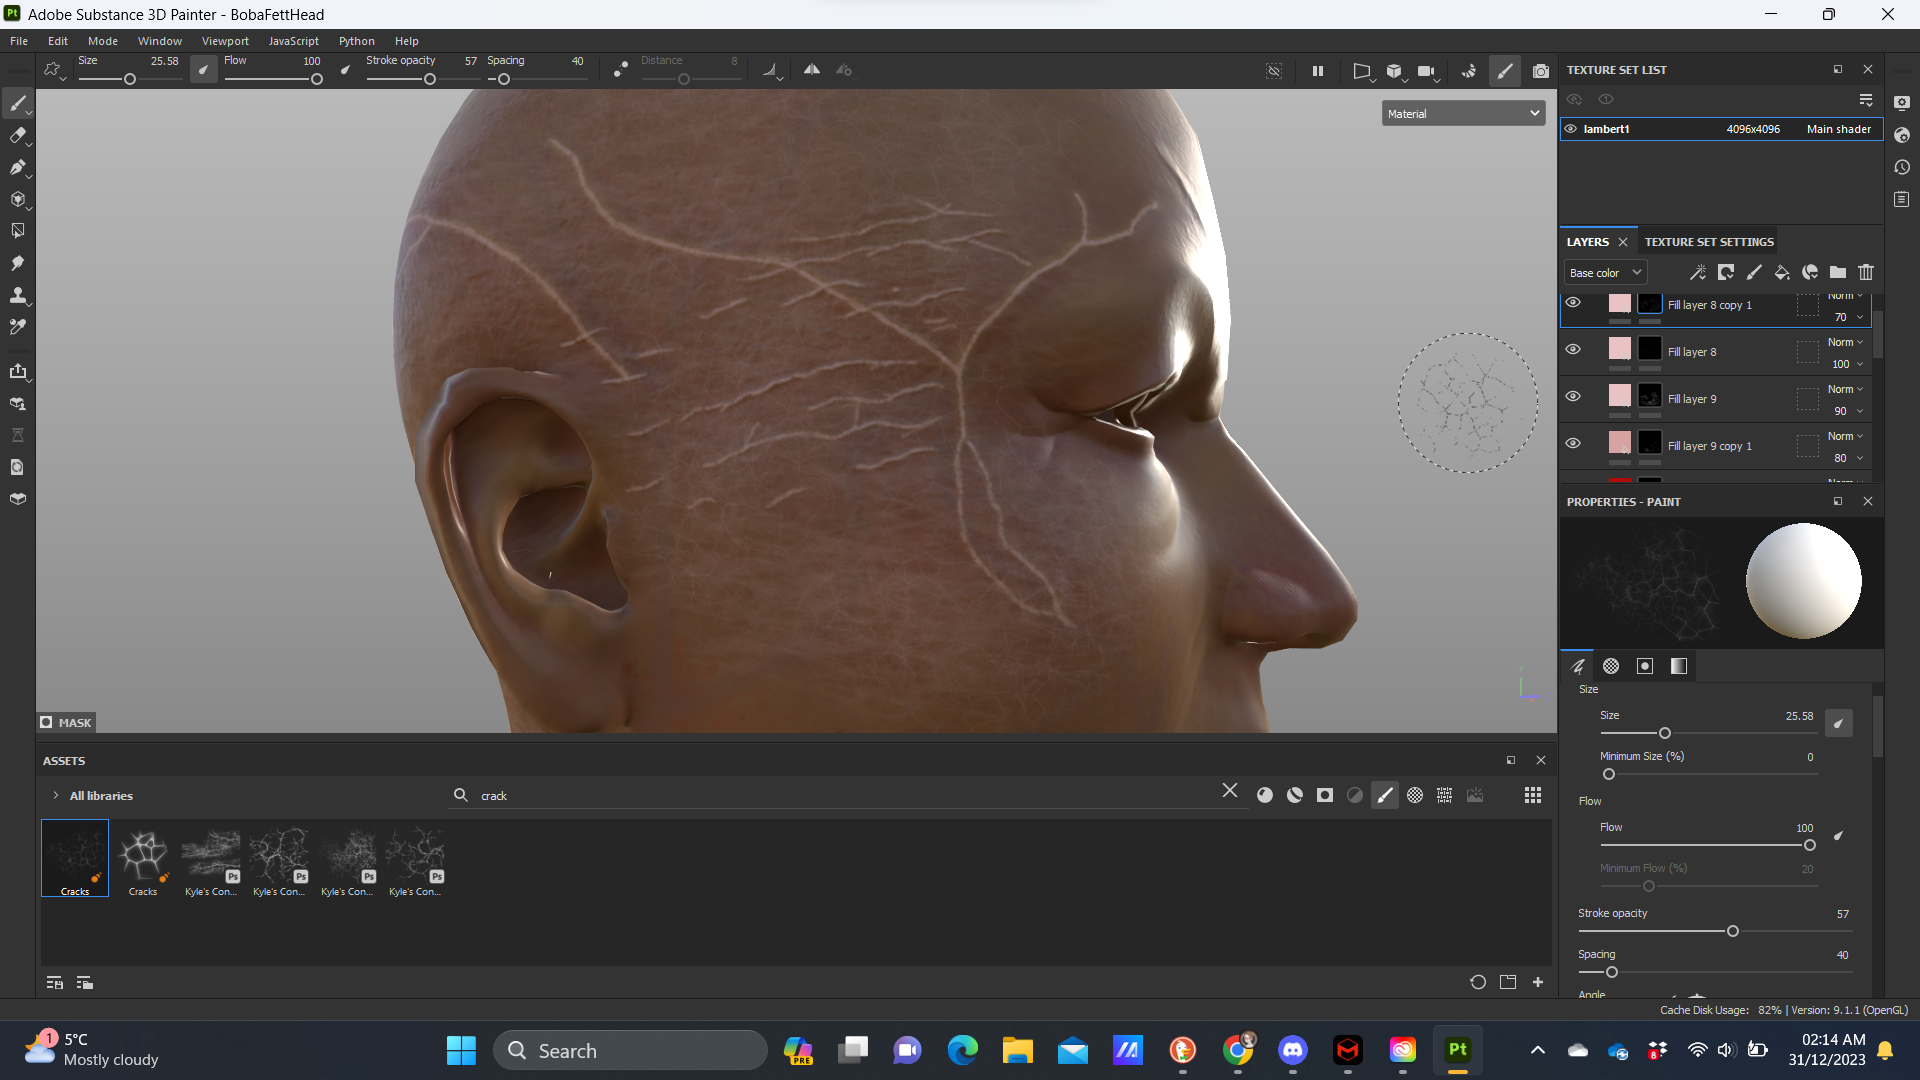Open the History panel in the right dock
1920x1080 pixels.
[1902, 167]
